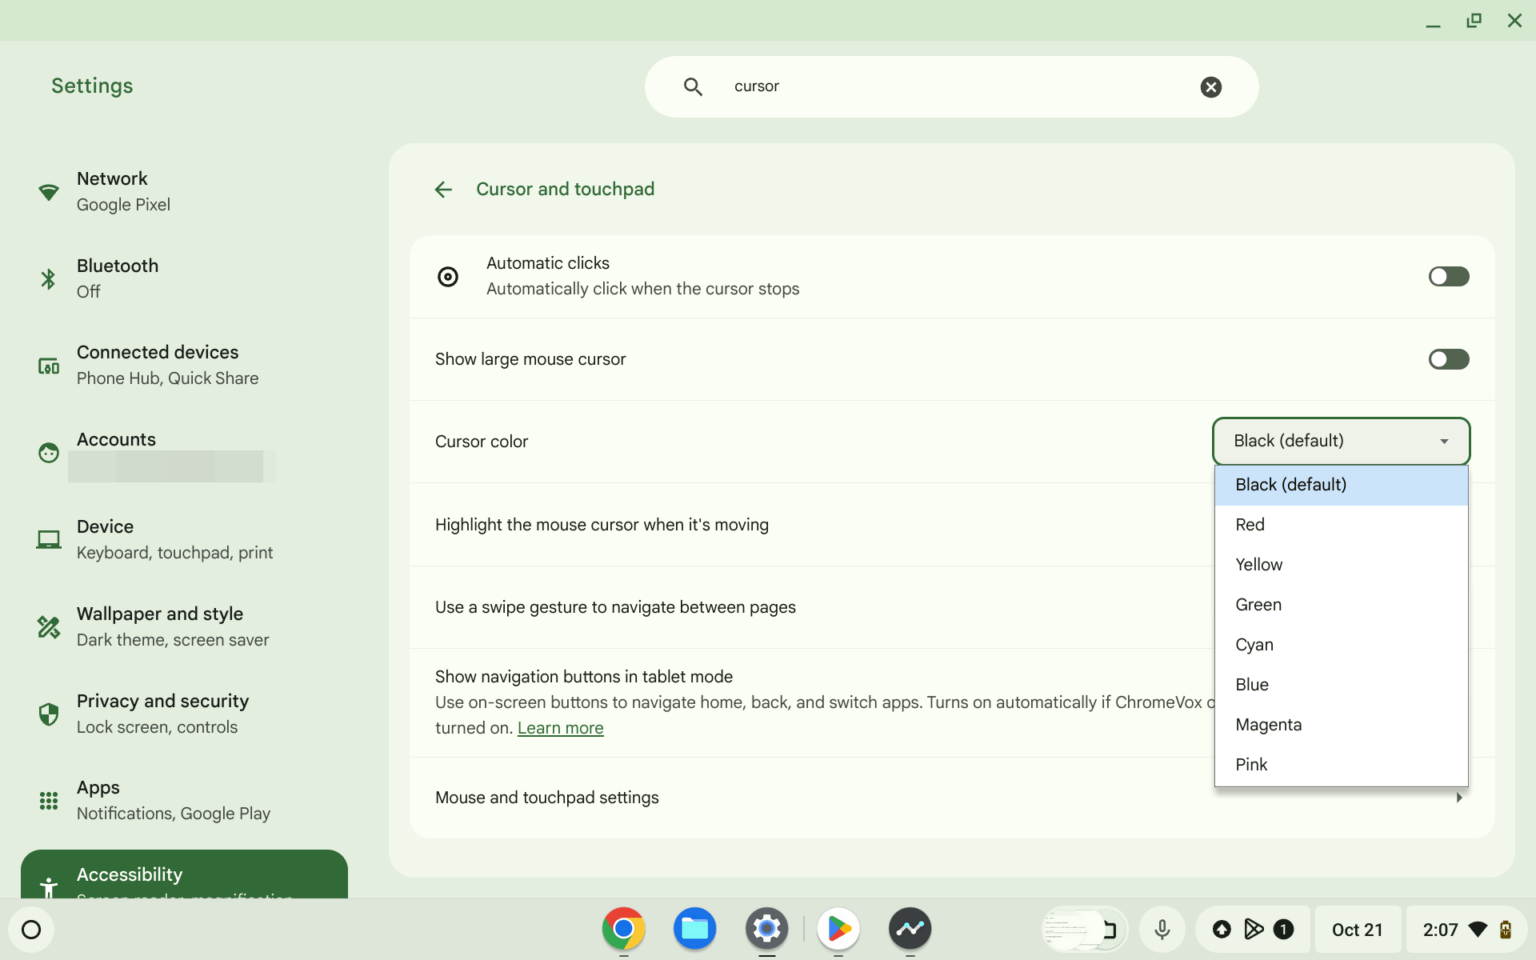1536x960 pixels.
Task: Open Wallpaper and style section
Action: [x=160, y=626]
